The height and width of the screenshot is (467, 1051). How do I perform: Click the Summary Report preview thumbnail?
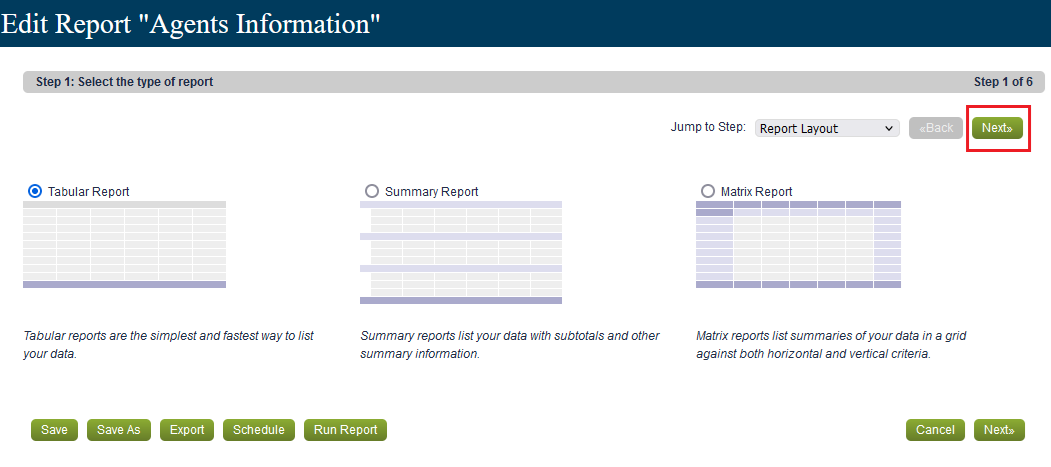(461, 253)
